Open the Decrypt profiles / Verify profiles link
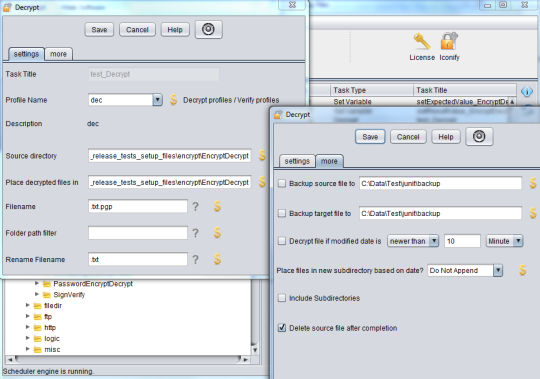The image size is (540, 379). pos(231,100)
